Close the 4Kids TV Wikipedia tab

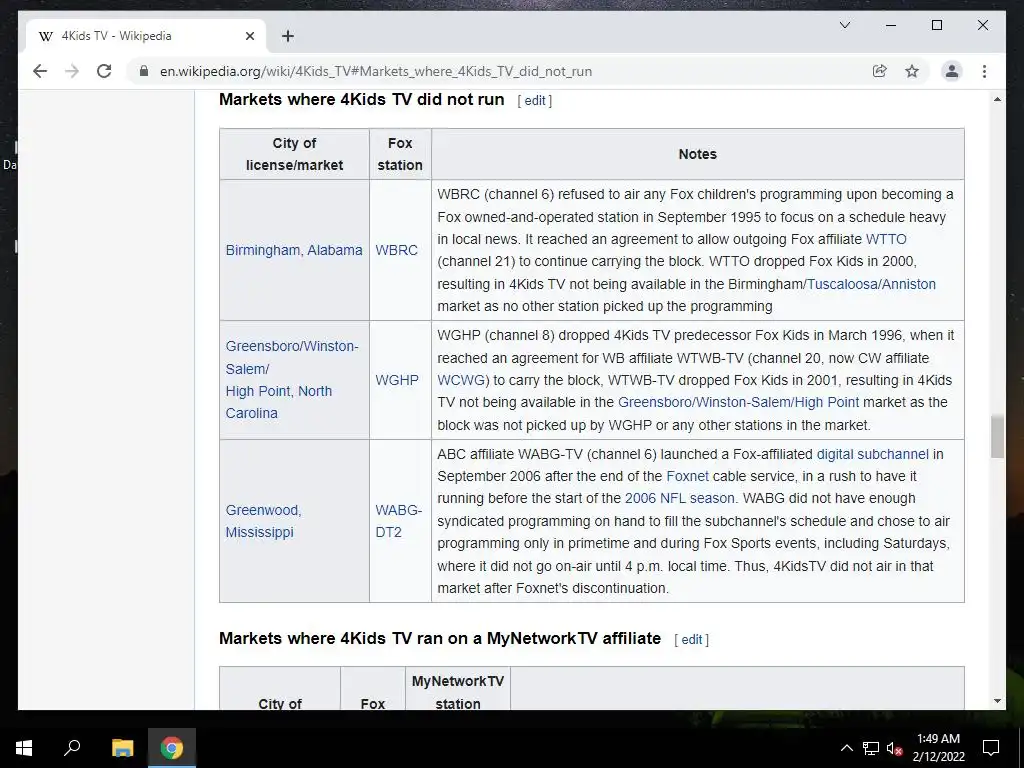[x=249, y=36]
